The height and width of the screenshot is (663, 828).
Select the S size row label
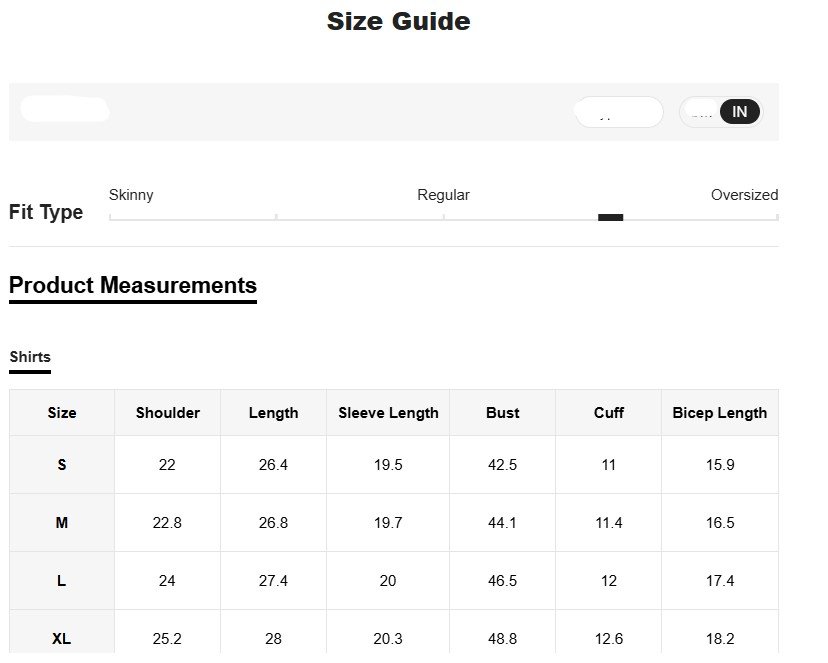click(62, 465)
